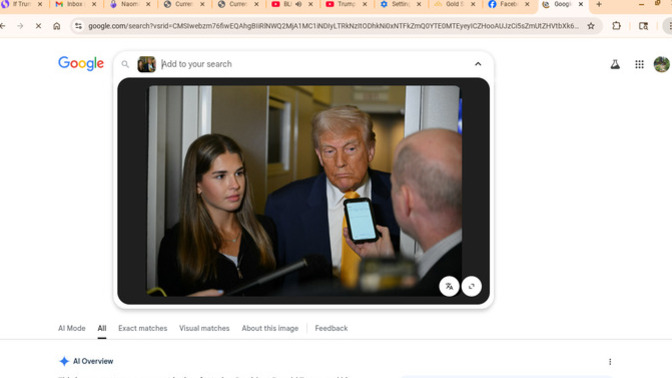
Task: Click the AI Overview sparkle icon
Action: click(x=64, y=361)
